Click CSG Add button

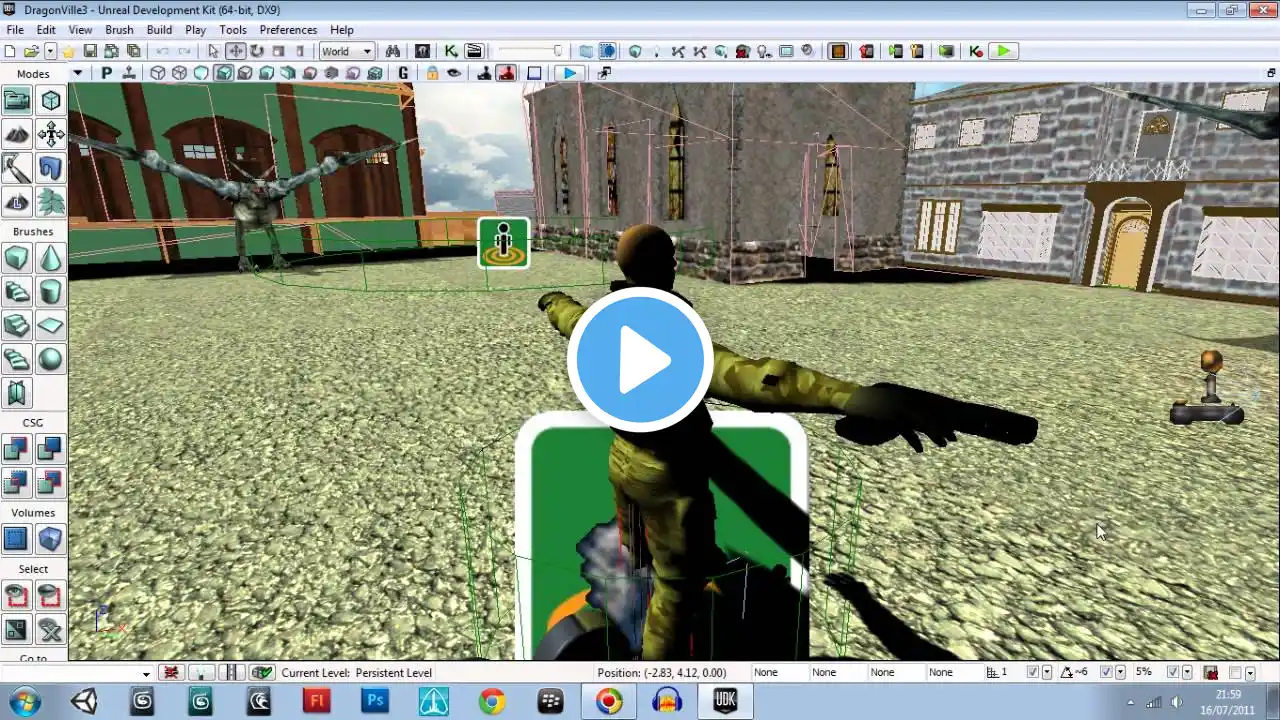coord(17,449)
